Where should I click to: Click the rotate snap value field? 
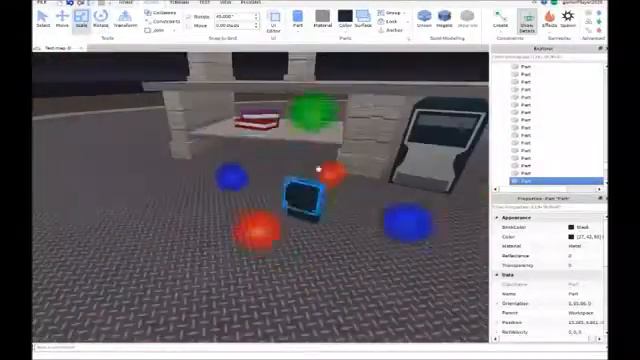[x=234, y=17]
